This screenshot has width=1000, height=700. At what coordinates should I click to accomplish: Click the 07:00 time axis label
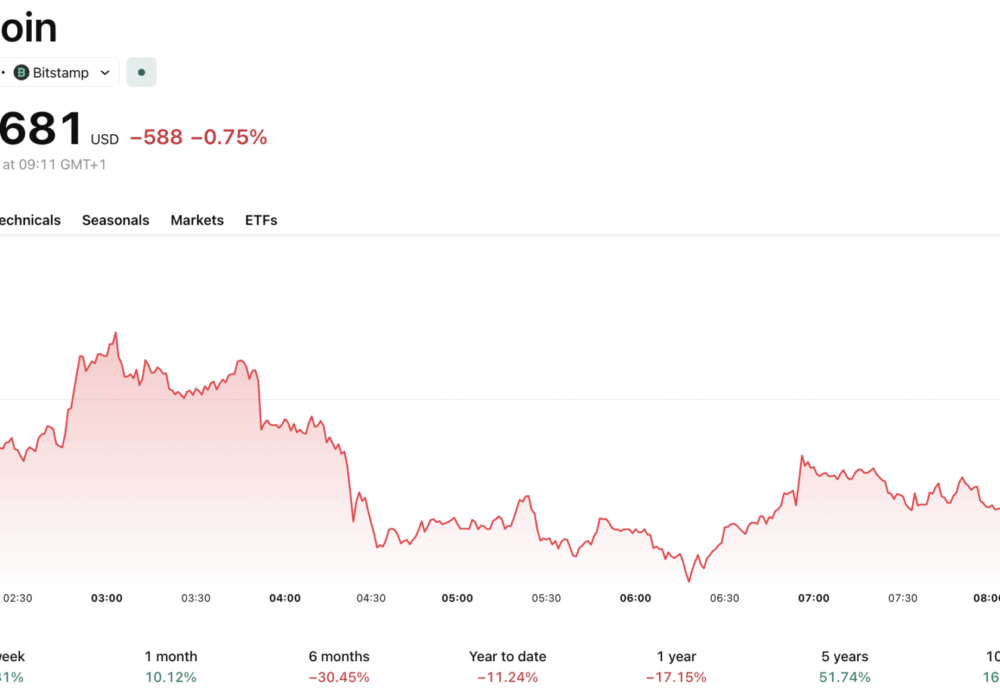813,598
